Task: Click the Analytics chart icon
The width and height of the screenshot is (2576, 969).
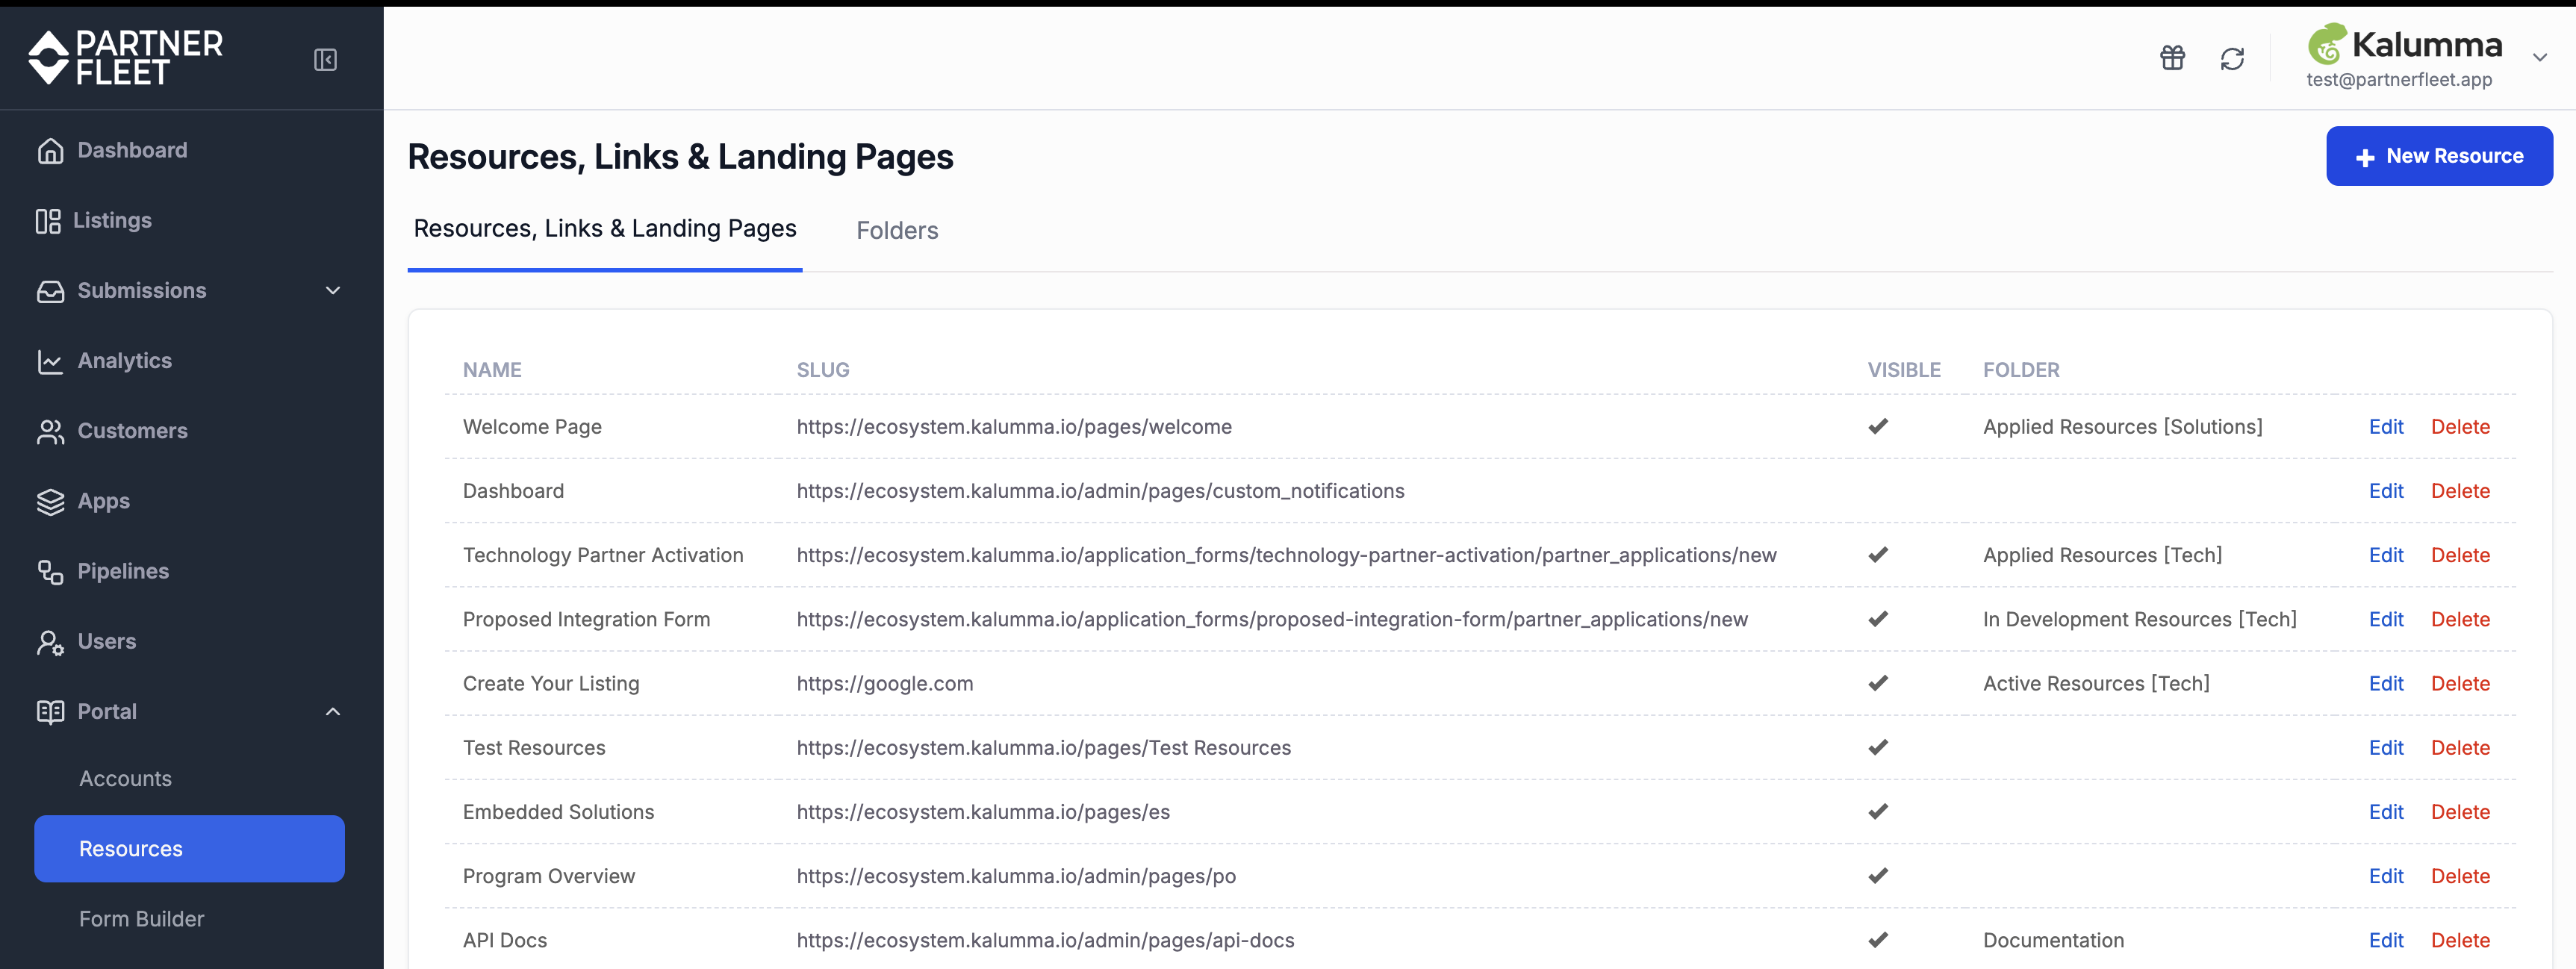Action: 50,361
